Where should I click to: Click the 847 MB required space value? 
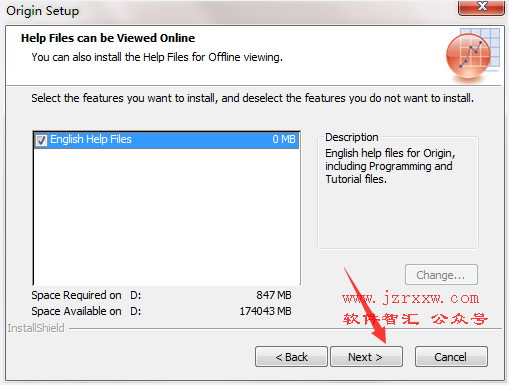(274, 295)
